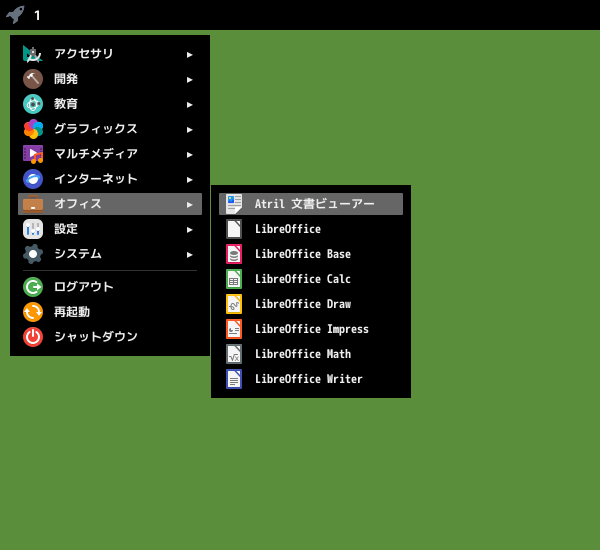The width and height of the screenshot is (600, 550).
Task: Open the アクセサリ menu label
Action: 84,54
